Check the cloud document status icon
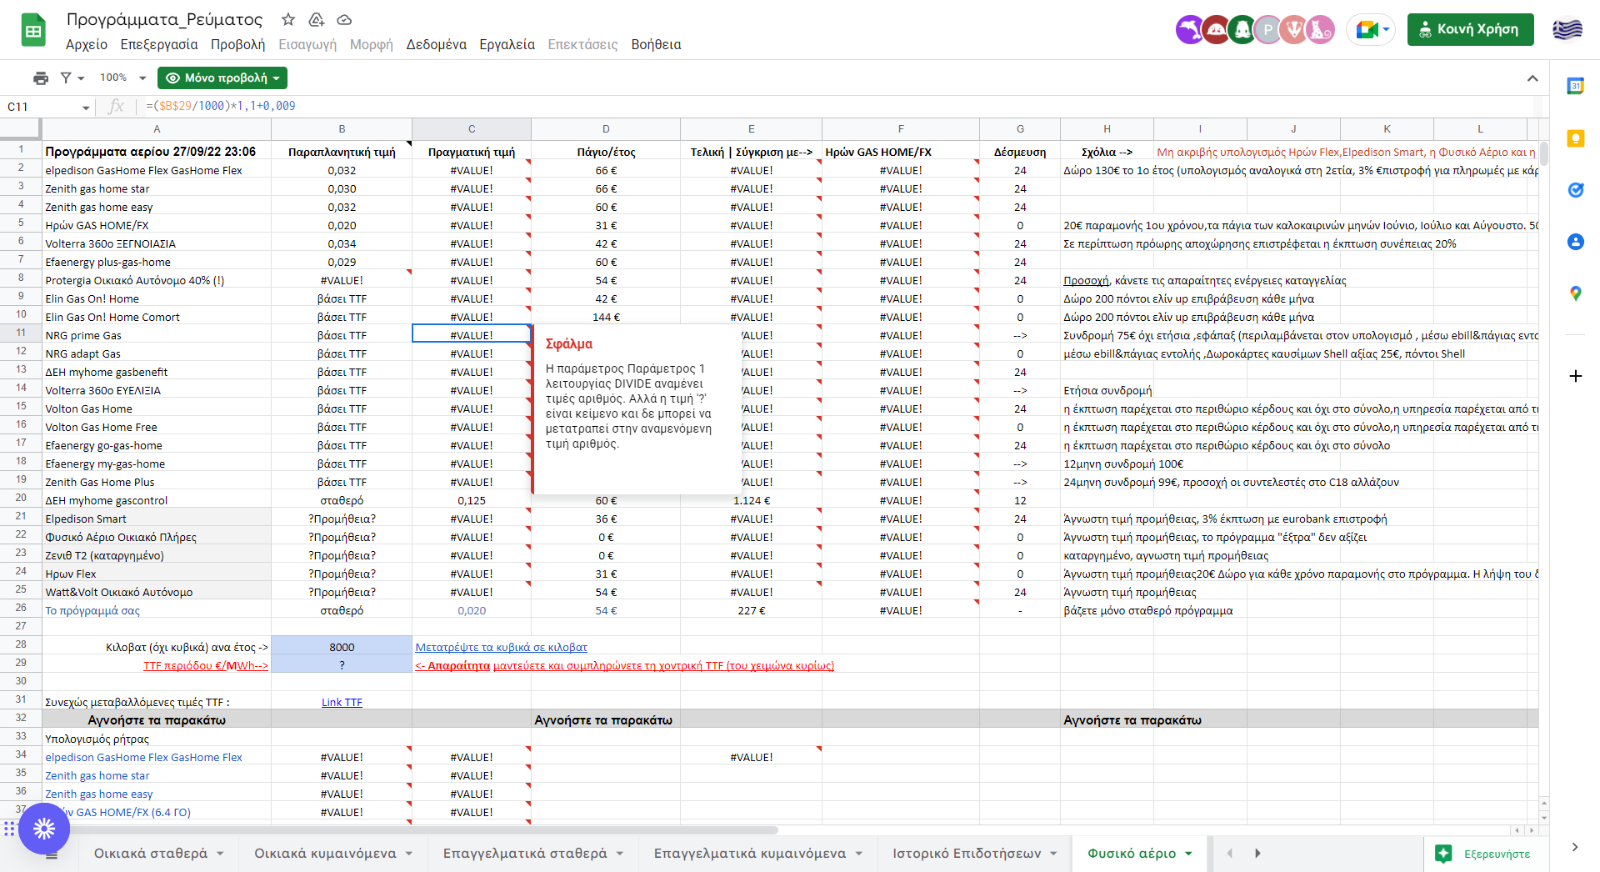 (x=344, y=19)
